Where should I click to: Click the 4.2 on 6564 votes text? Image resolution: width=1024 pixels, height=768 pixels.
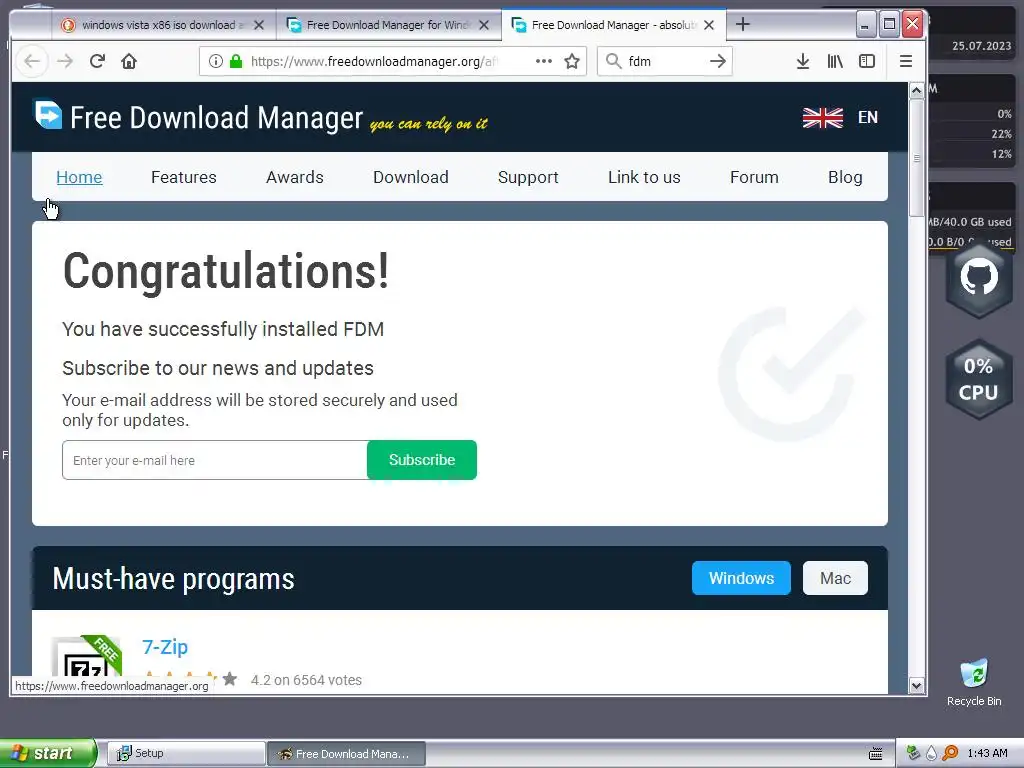coord(306,680)
